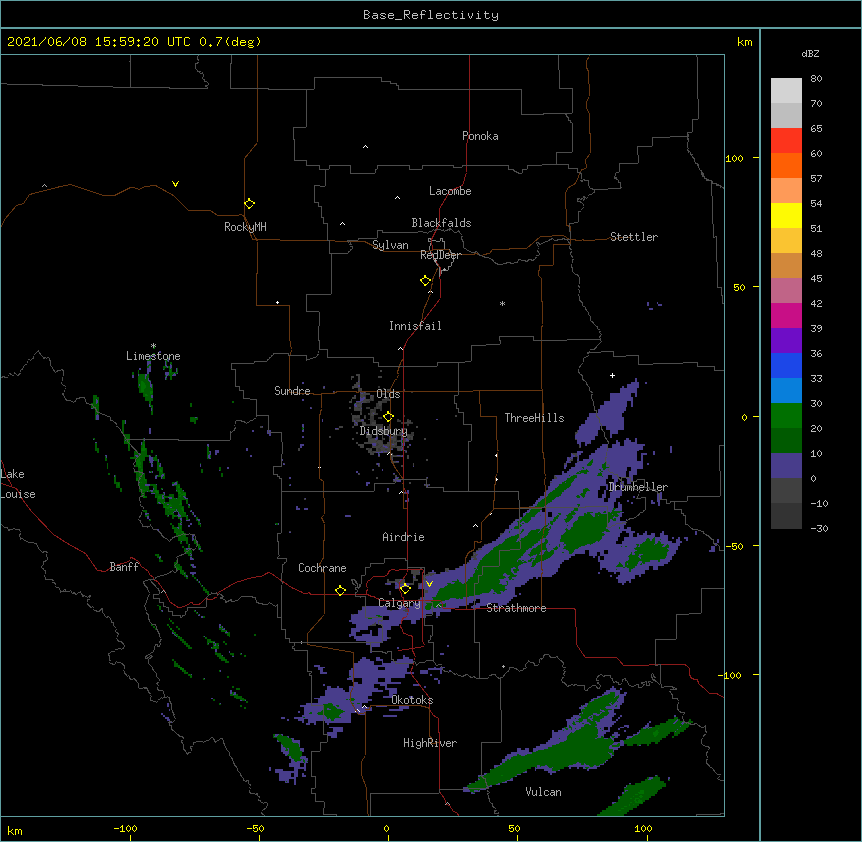Click the white plus marker north of Drumheller
Screen dimensions: 862x842
click(612, 375)
